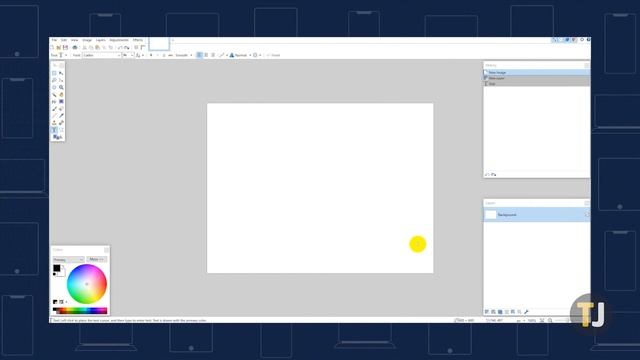Open the Effects menu

click(x=138, y=40)
